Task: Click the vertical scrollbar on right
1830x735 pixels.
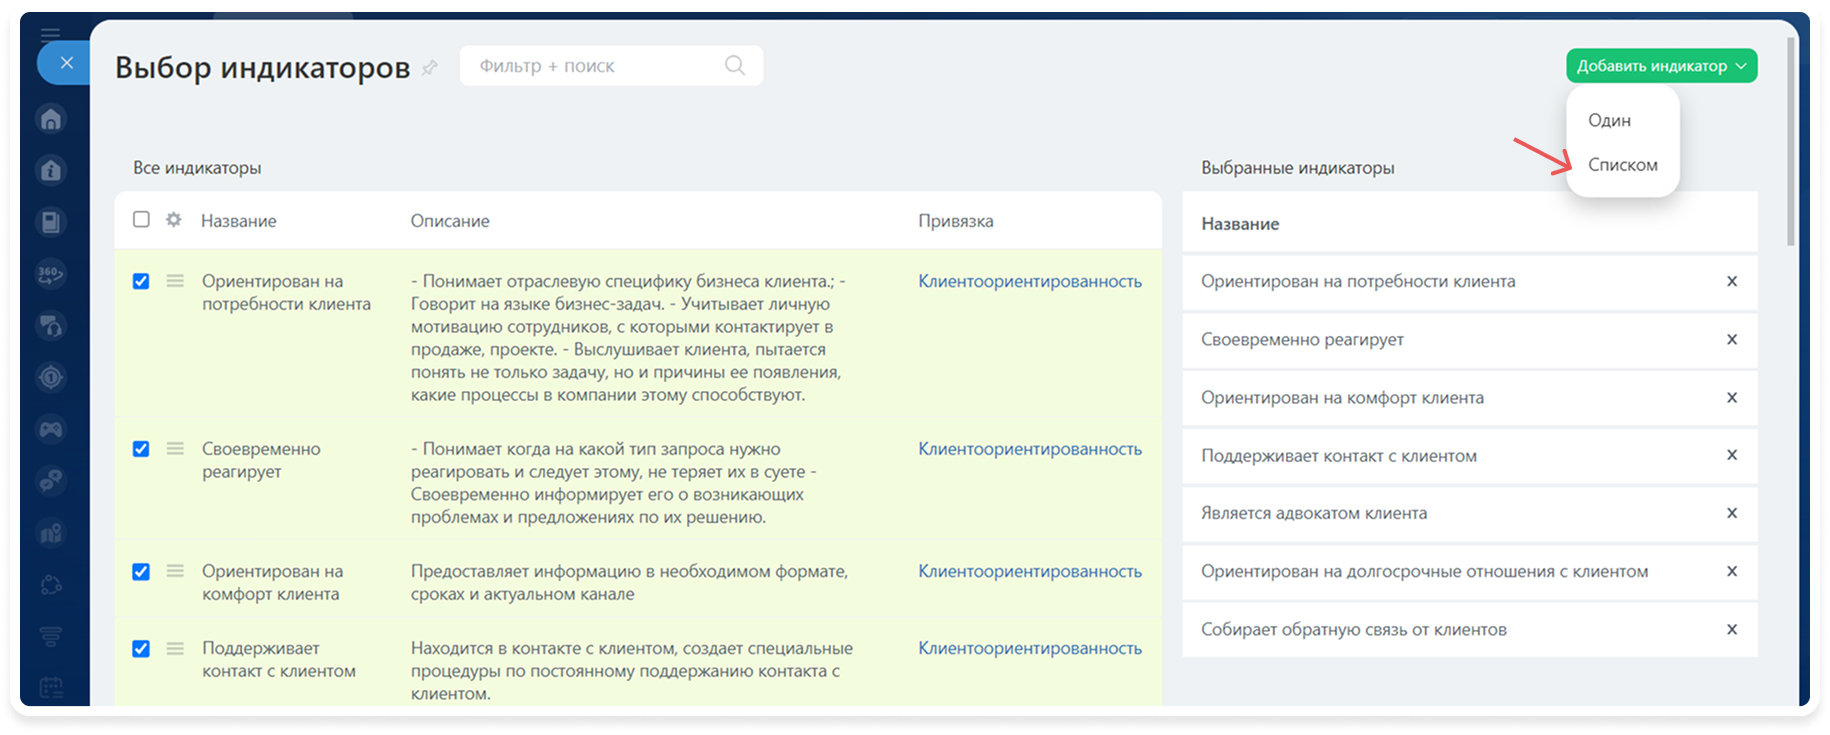Action: point(1791,141)
